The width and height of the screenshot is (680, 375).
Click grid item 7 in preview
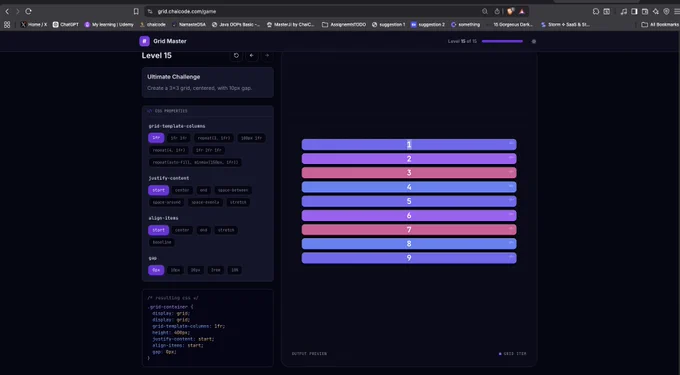(x=409, y=230)
